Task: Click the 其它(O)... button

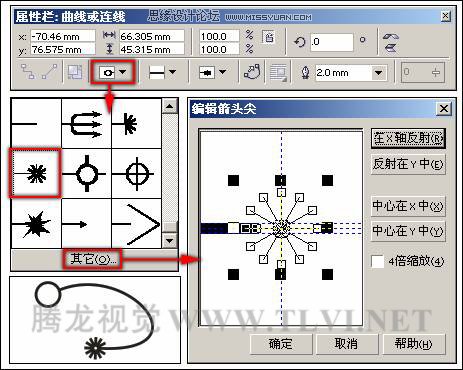Action: pos(93,259)
